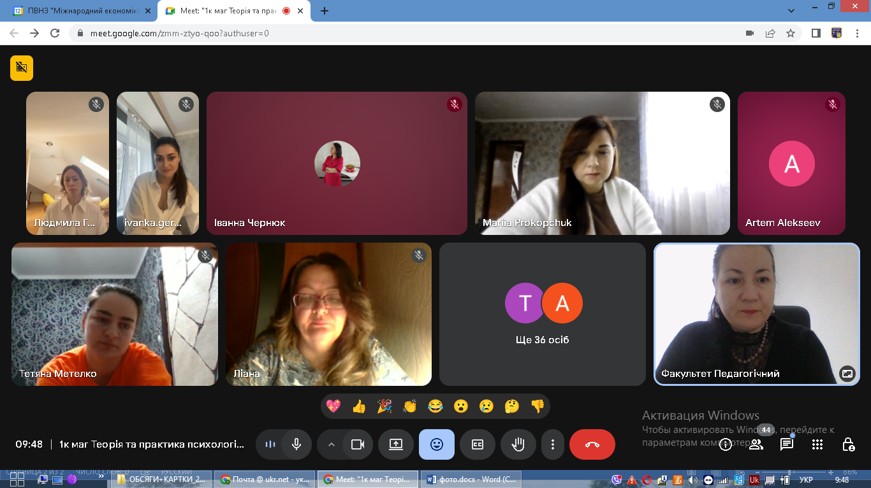Click the Ще 36 осіб participants tile
Viewport: 871px width, 488px height.
(543, 314)
